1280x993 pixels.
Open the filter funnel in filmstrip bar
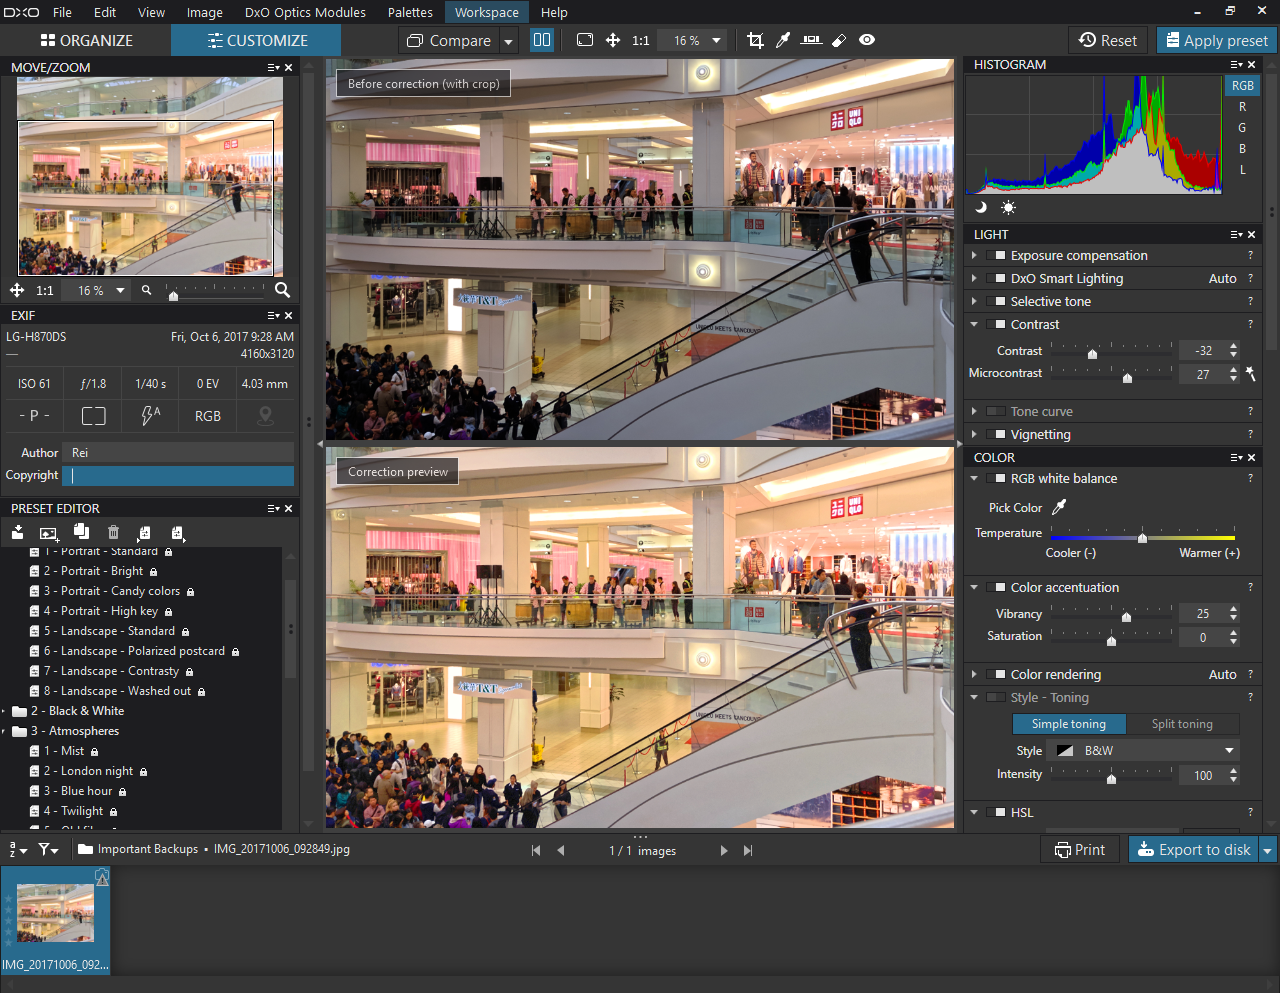click(48, 849)
